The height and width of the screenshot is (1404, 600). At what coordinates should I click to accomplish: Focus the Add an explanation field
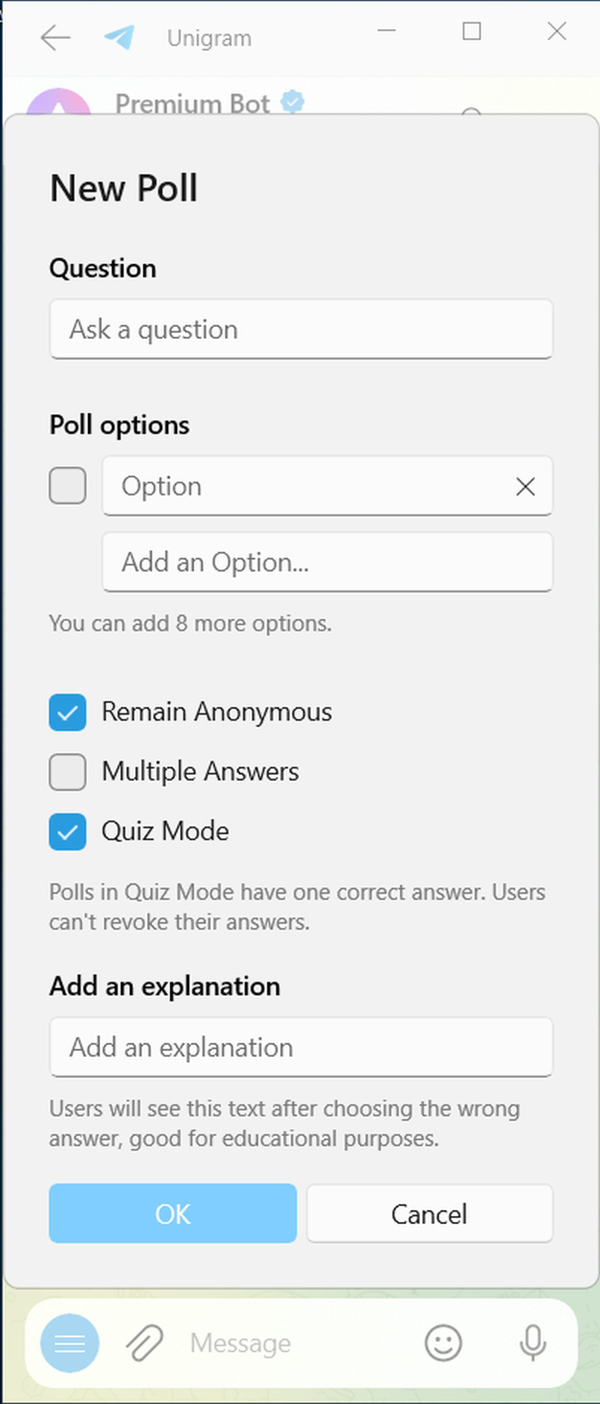301,1047
